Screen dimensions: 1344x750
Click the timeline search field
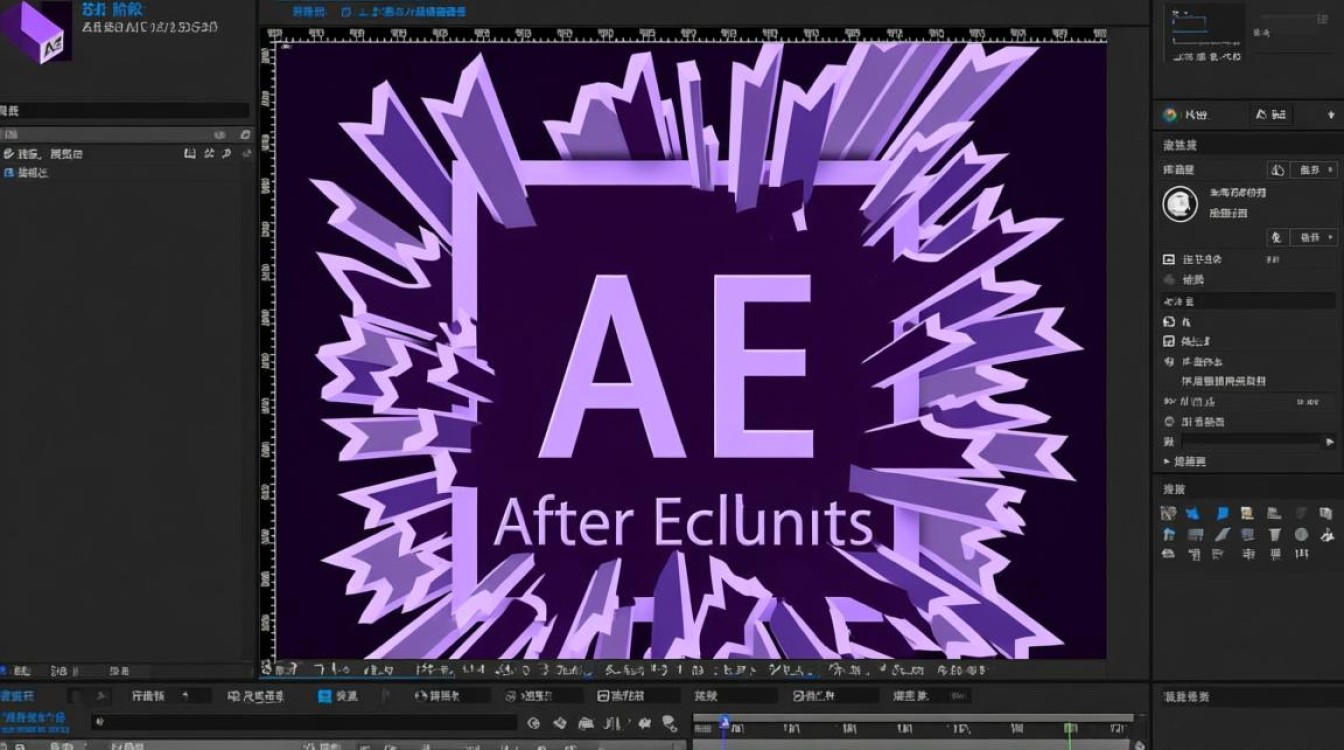pyautogui.click(x=303, y=722)
